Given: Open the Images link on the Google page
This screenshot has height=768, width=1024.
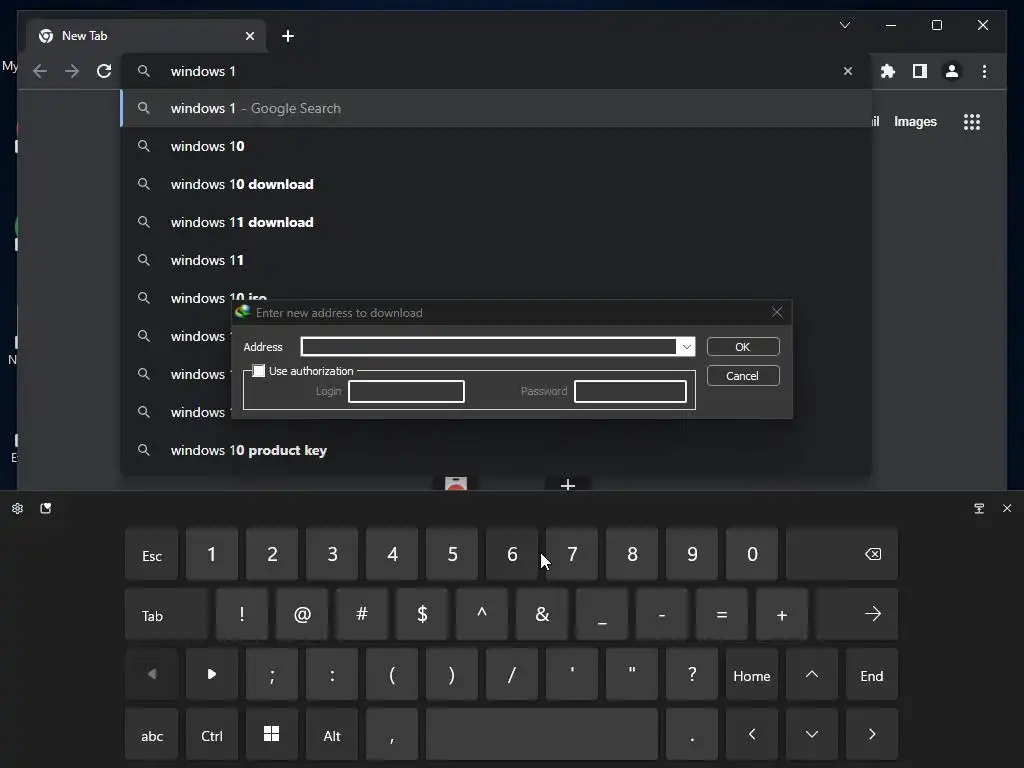Looking at the screenshot, I should tap(915, 121).
